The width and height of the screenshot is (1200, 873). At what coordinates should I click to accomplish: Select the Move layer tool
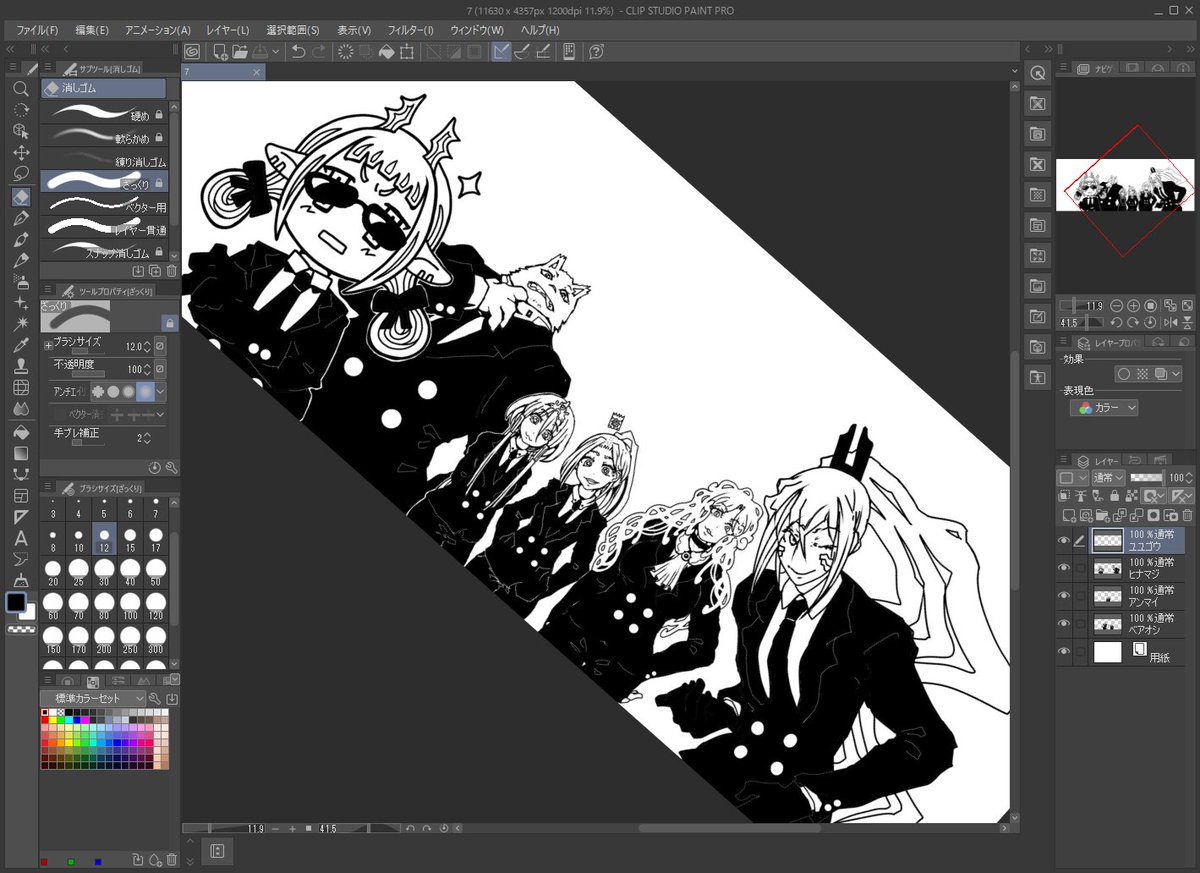(20, 152)
